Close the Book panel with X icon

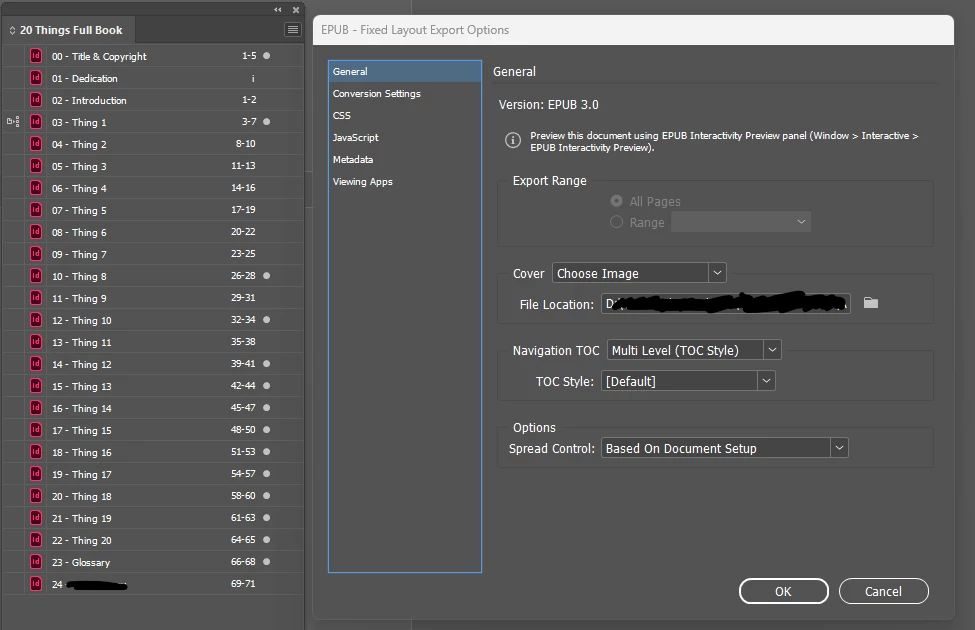[x=296, y=9]
